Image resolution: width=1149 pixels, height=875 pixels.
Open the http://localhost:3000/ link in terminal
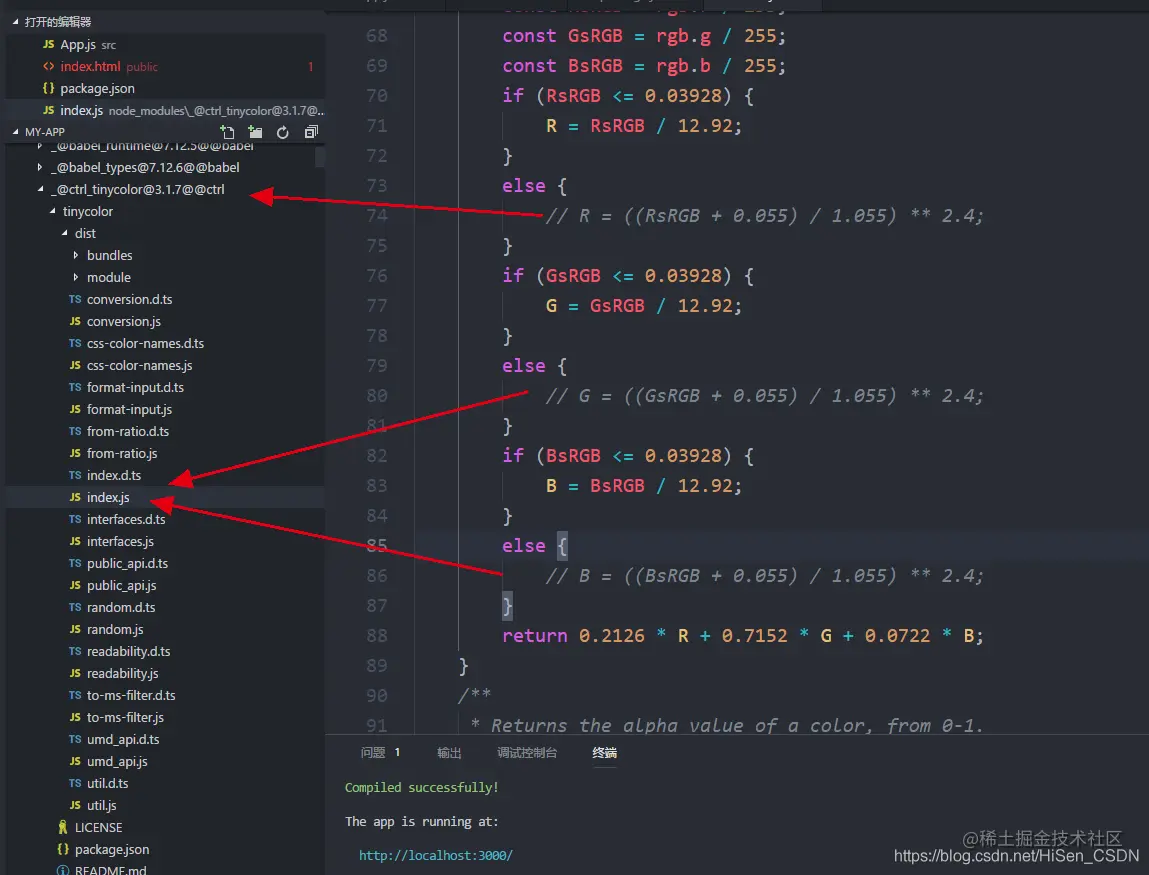point(435,855)
